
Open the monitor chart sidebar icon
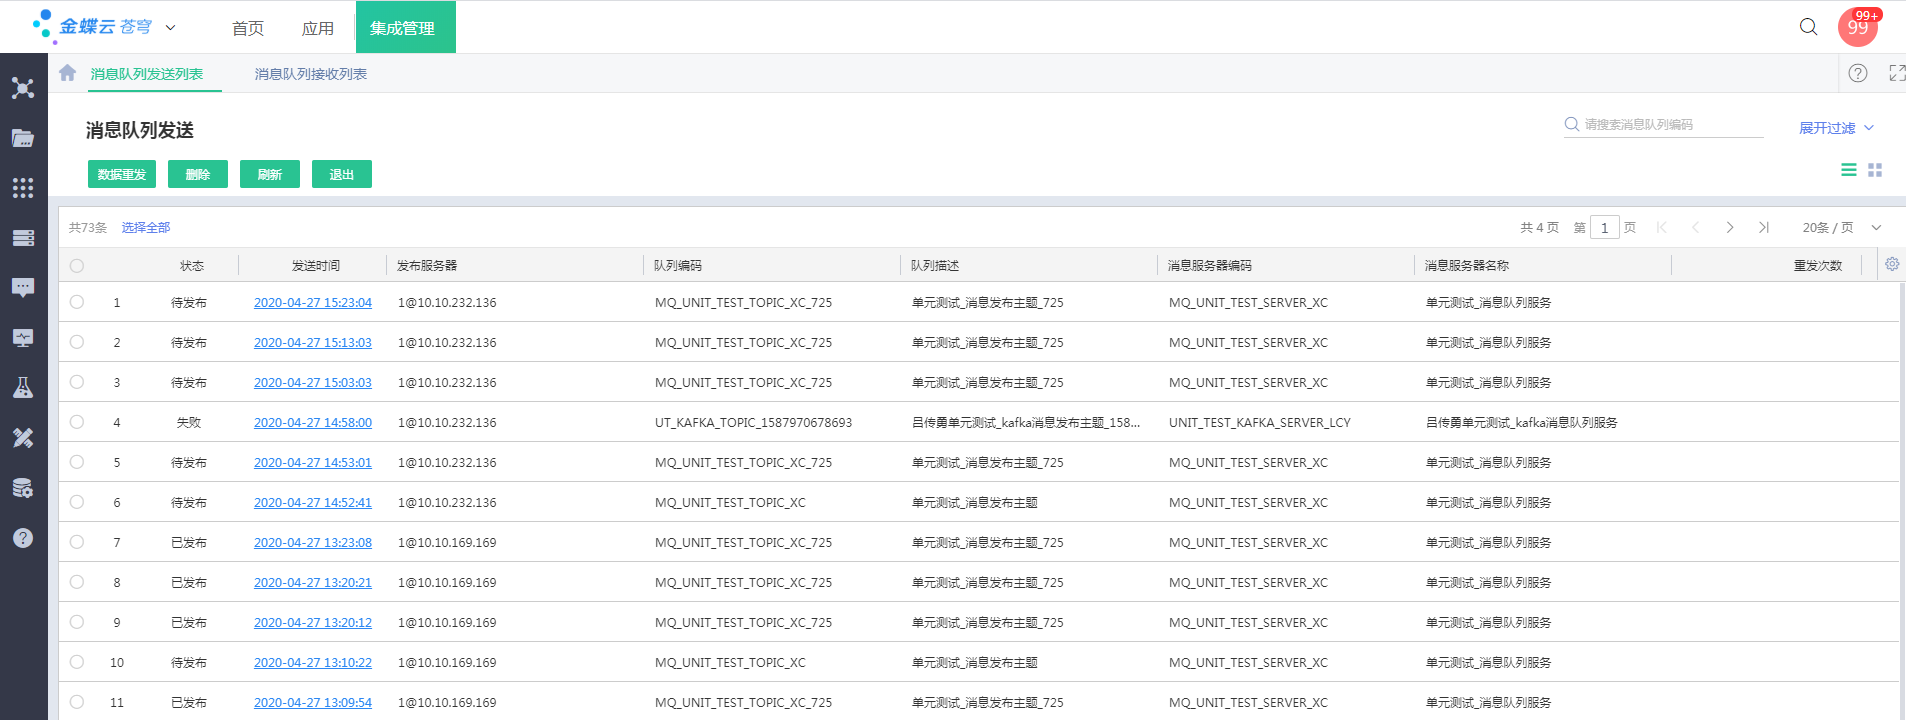23,338
